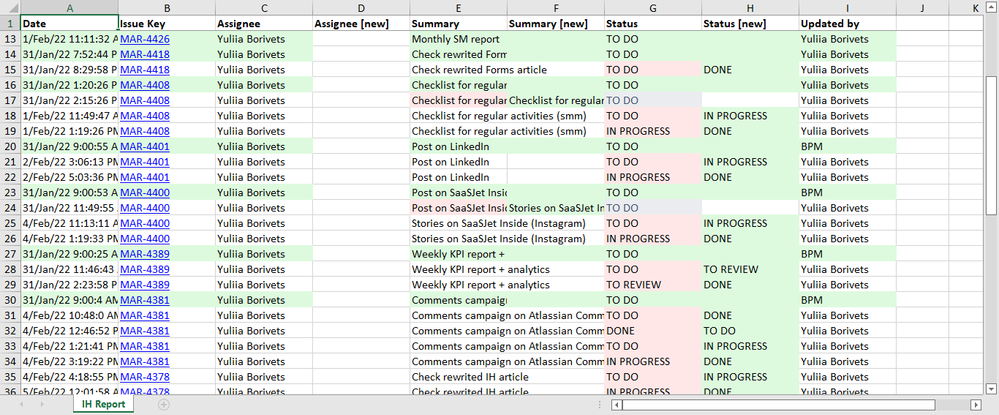This screenshot has height=415, width=999.
Task: Open the MAR-4418 link in row 15
Action: (145, 69)
